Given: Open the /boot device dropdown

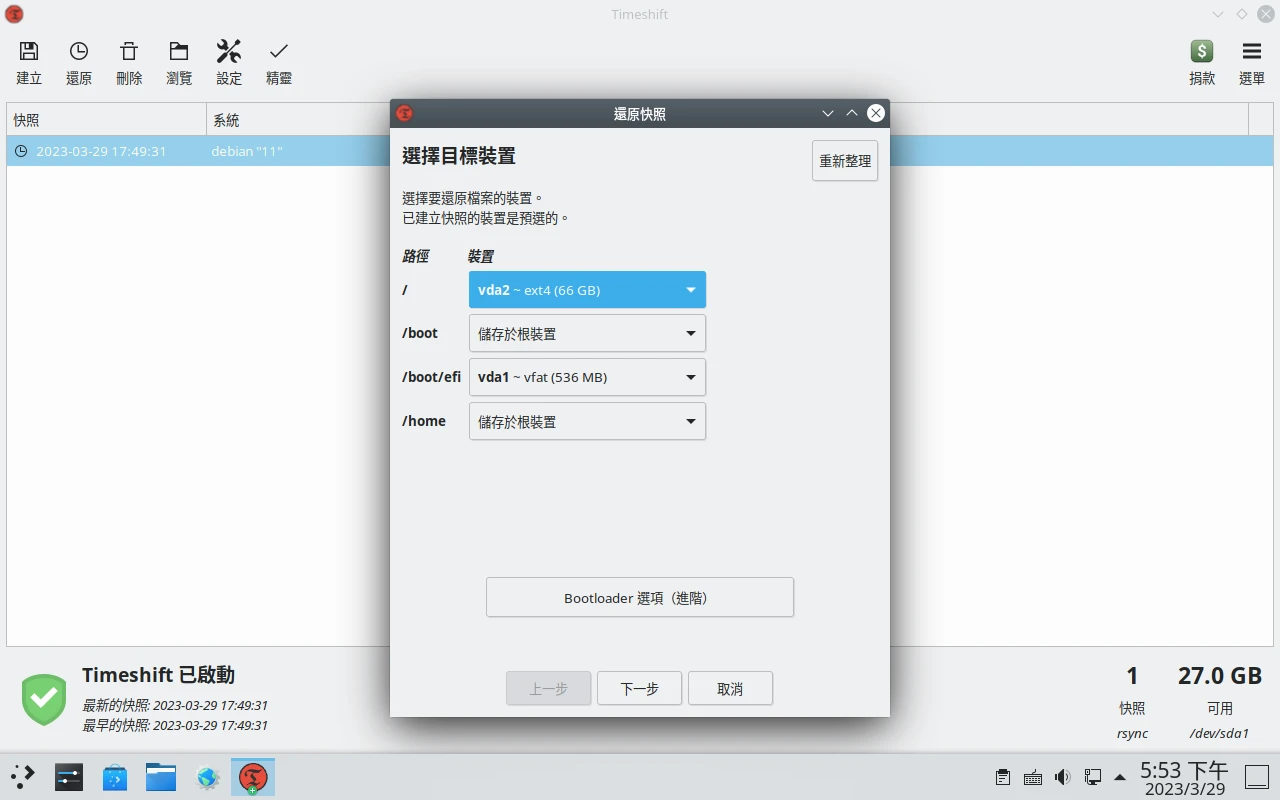Looking at the screenshot, I should [x=587, y=334].
